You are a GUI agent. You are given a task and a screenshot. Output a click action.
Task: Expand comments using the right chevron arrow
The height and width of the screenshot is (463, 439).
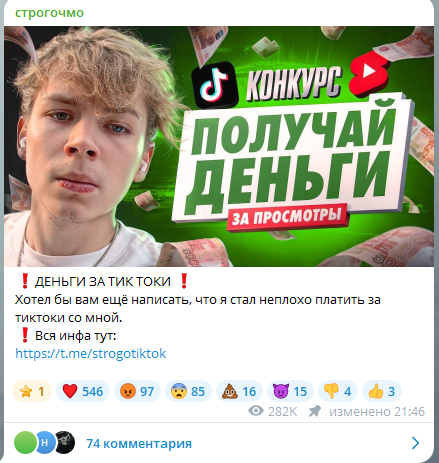pyautogui.click(x=415, y=443)
